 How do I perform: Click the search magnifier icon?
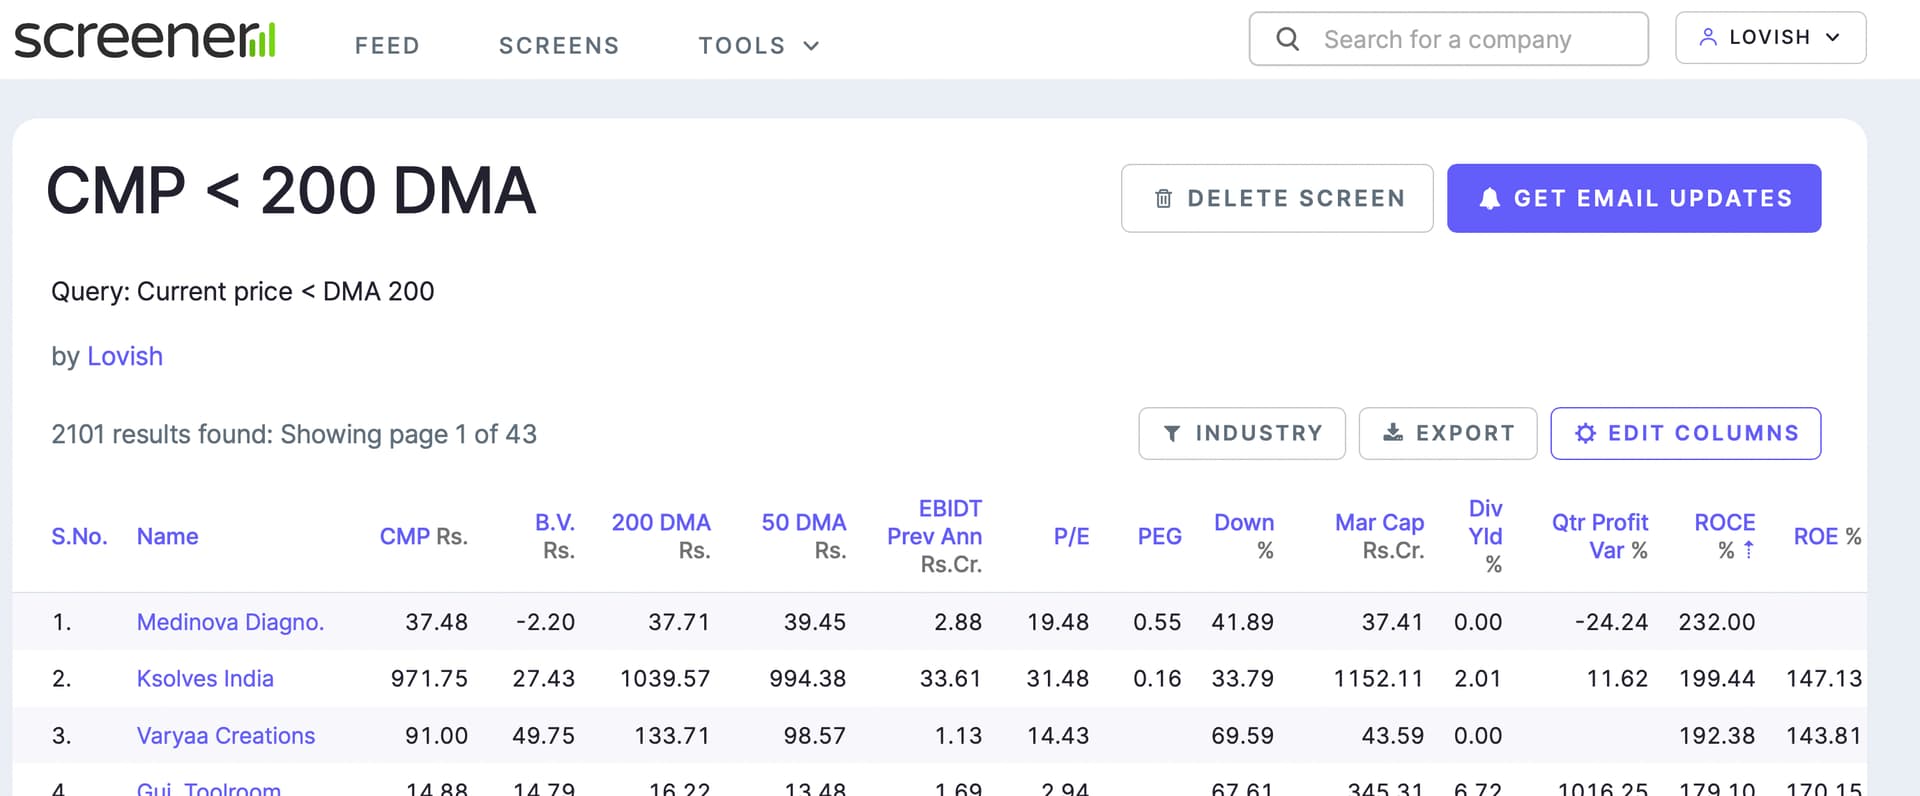(x=1288, y=39)
